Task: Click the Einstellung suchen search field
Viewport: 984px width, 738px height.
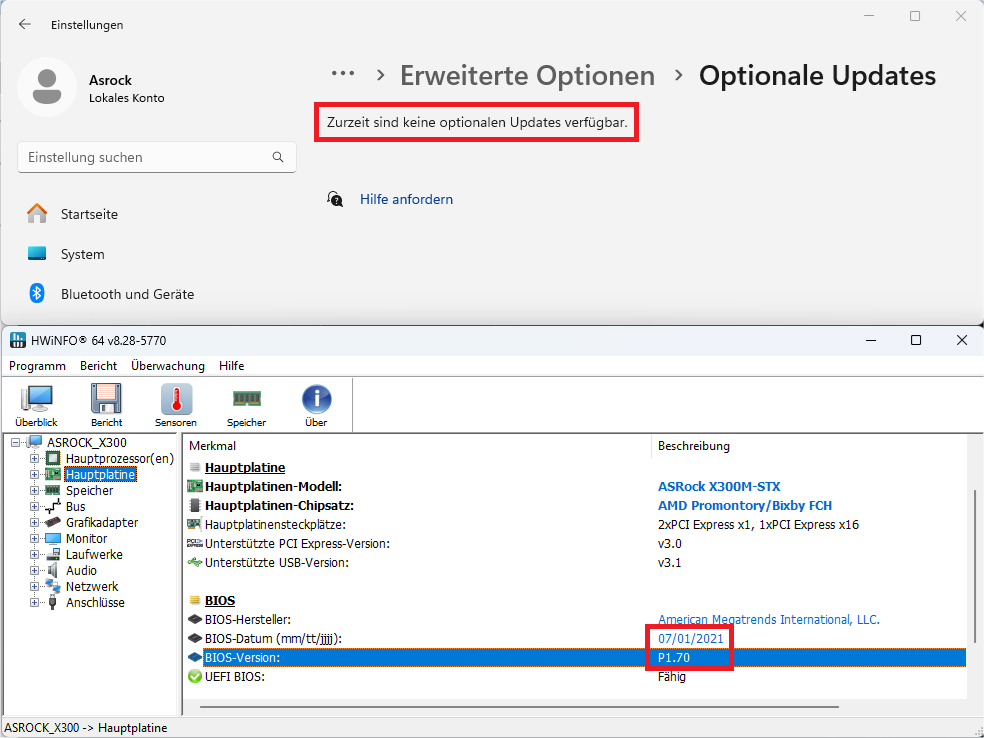Action: 145,158
